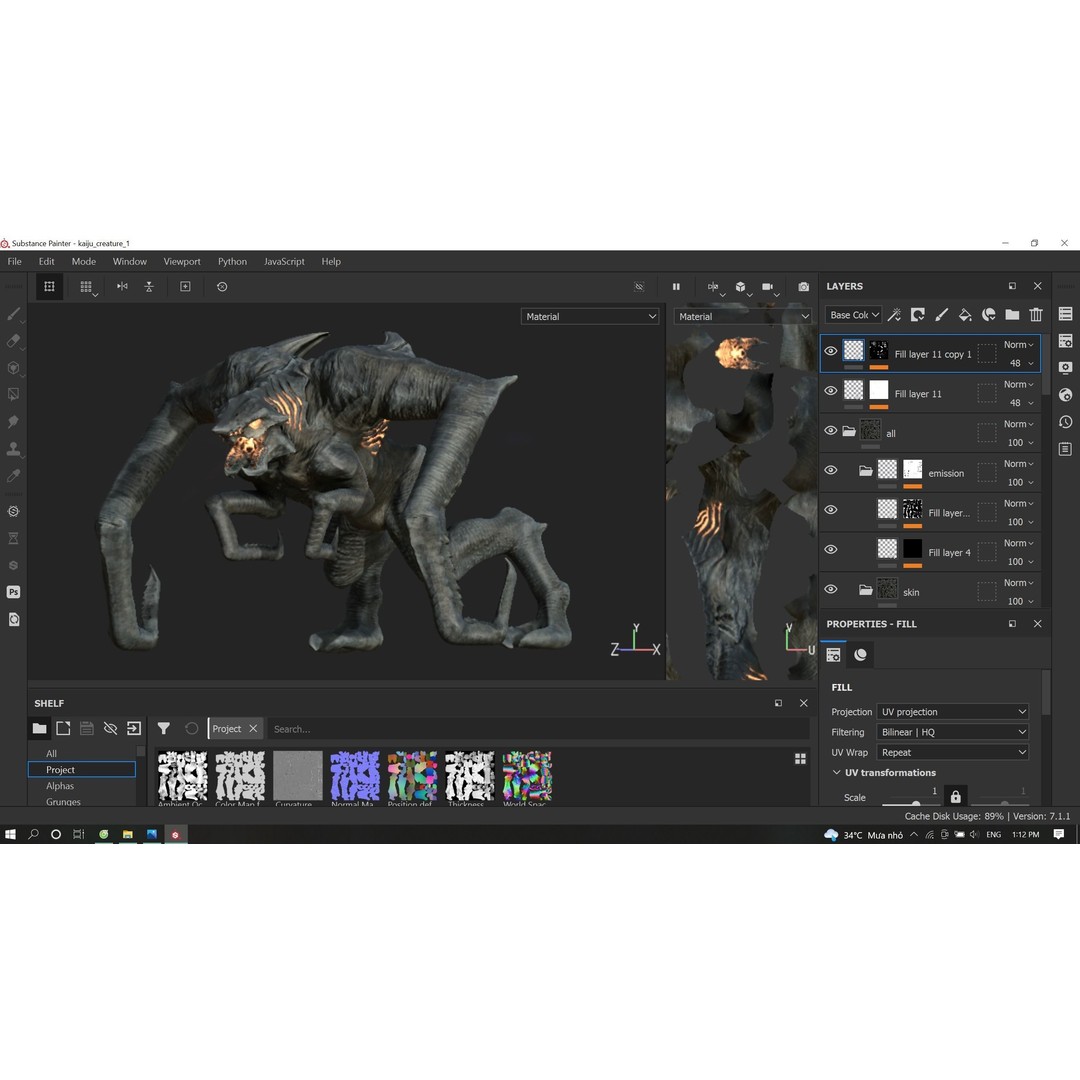Toggle shelf grid thumbnail size icon

point(800,759)
